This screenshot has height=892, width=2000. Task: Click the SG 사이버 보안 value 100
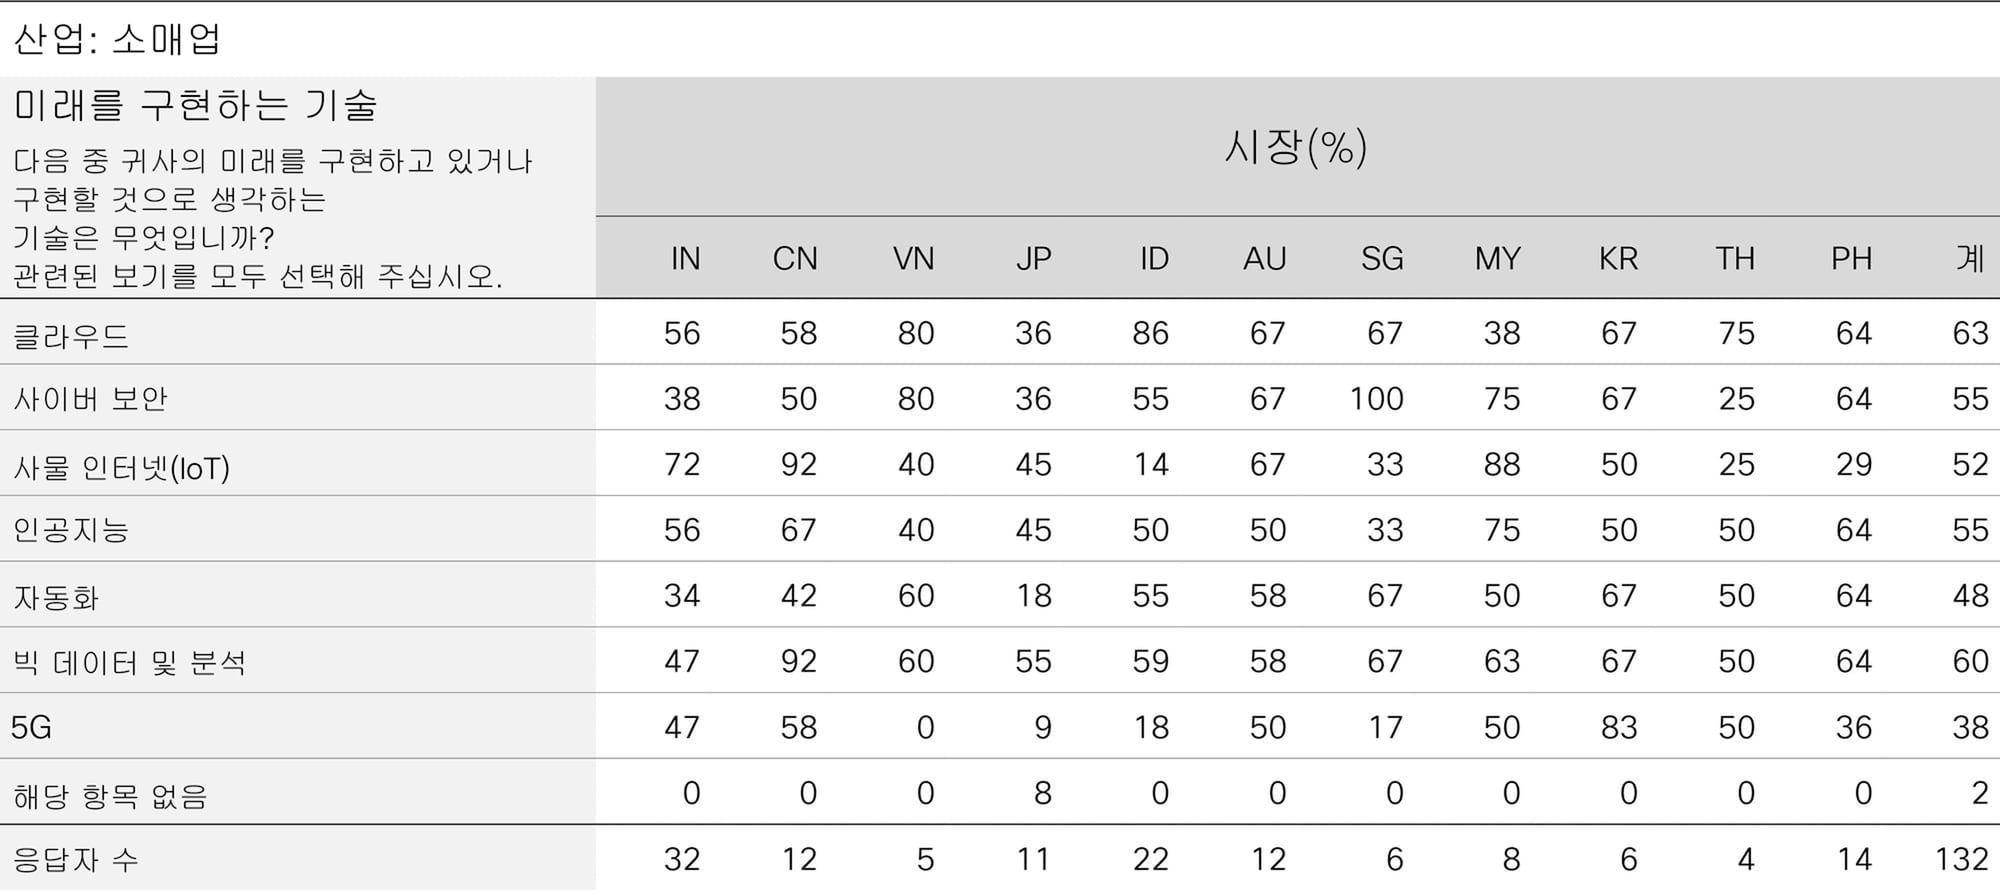tap(1376, 399)
